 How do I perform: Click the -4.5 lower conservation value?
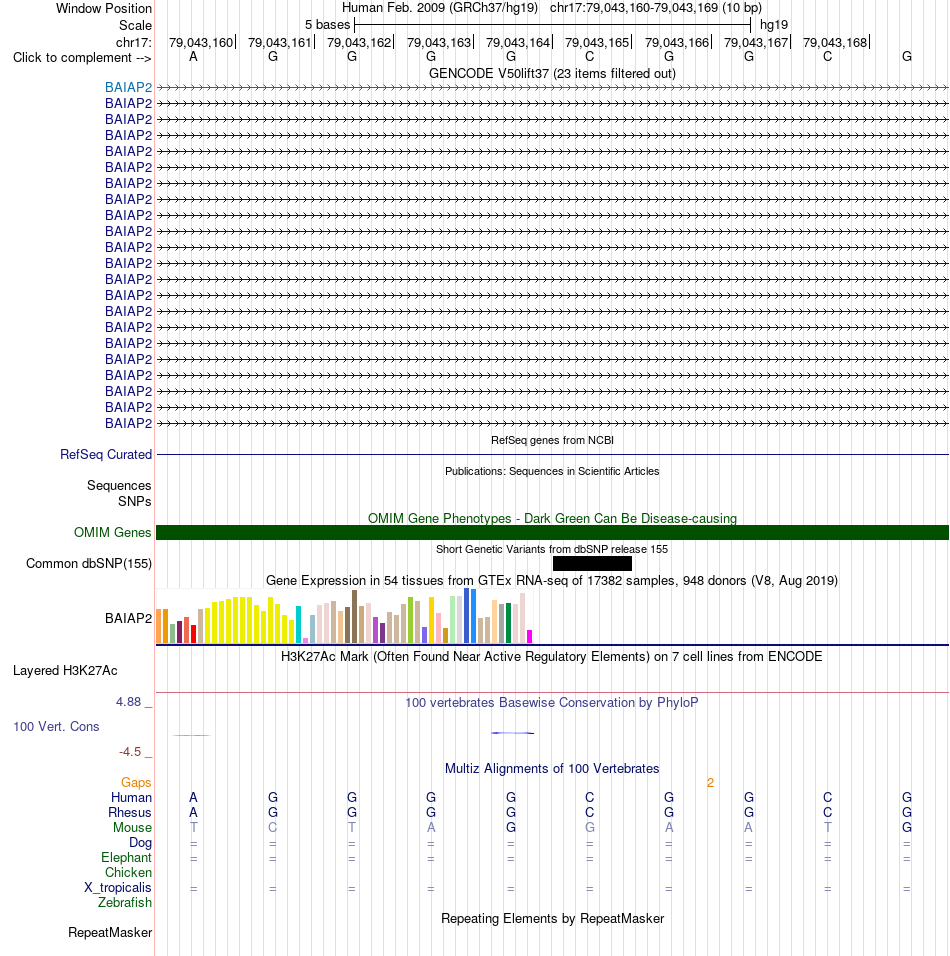click(x=130, y=752)
